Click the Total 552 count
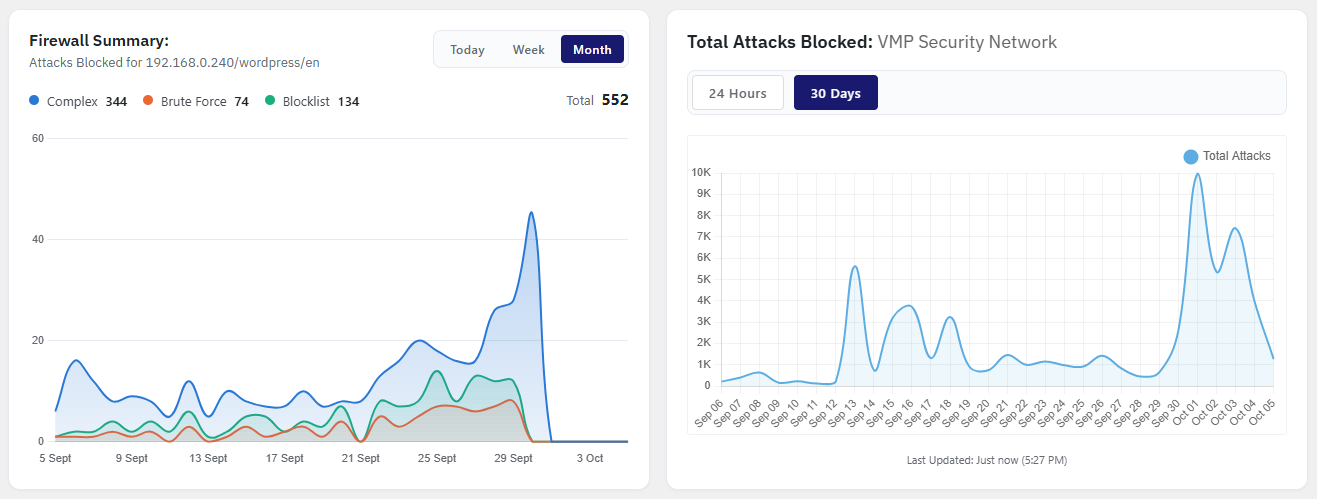The width and height of the screenshot is (1317, 499). point(597,100)
